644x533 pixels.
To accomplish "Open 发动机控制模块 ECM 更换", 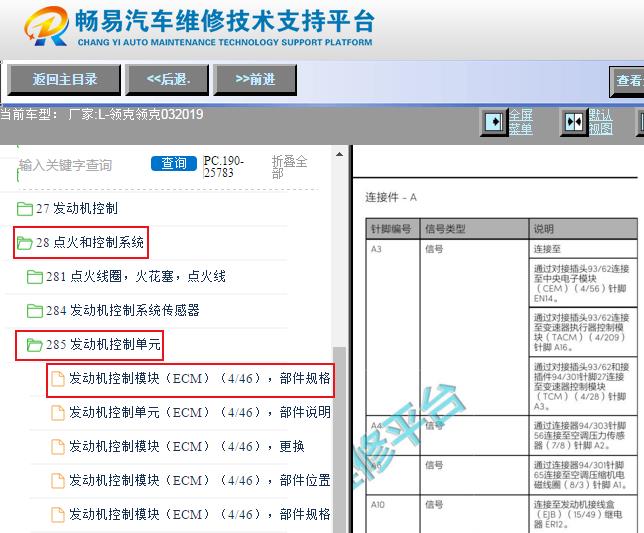I will [x=187, y=447].
